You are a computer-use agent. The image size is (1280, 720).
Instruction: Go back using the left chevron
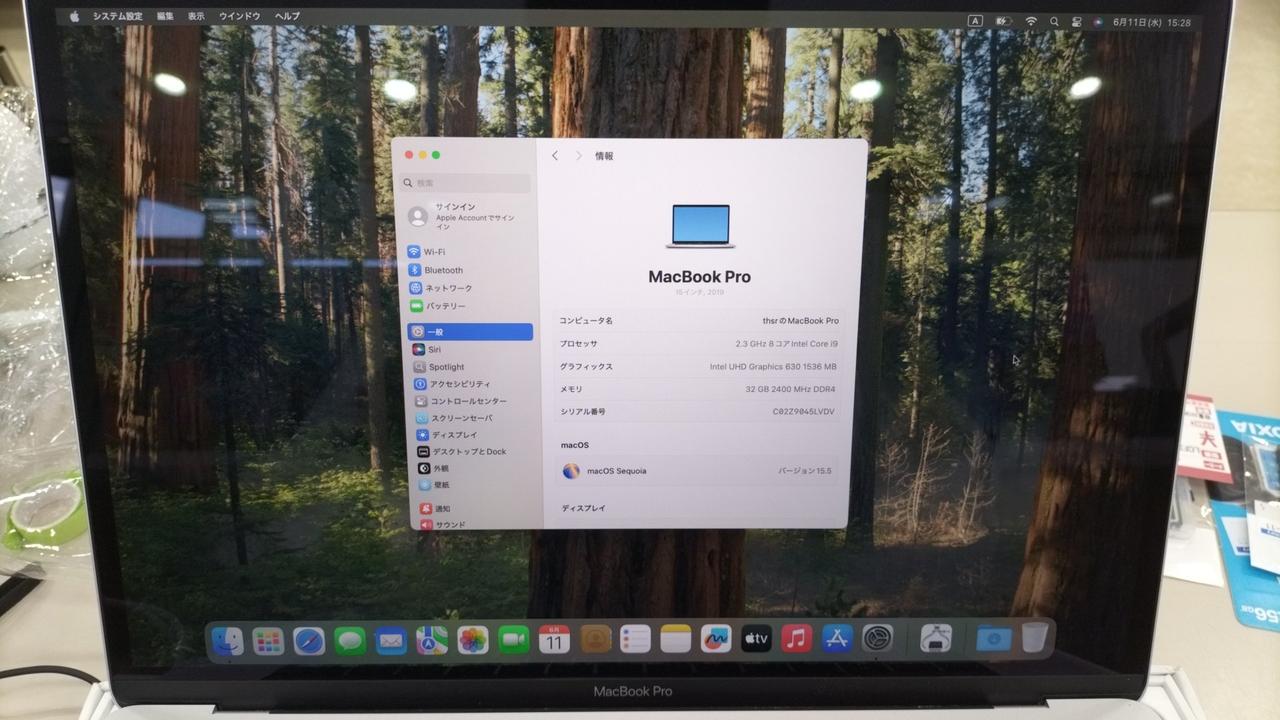click(555, 156)
